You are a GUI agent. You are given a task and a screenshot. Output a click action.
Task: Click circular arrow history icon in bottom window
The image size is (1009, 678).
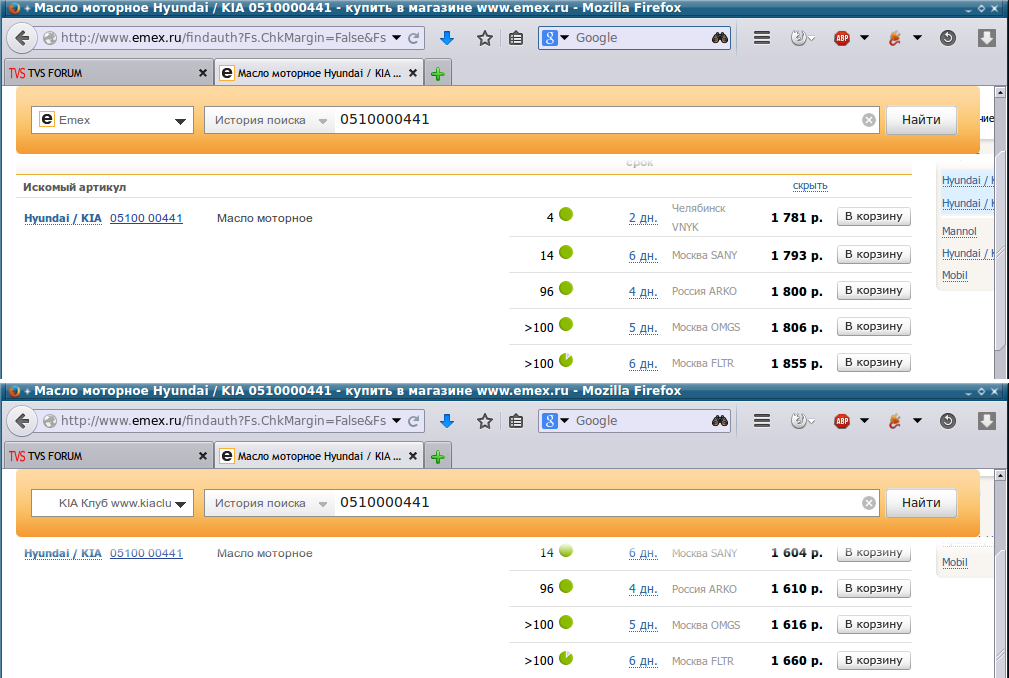947,421
